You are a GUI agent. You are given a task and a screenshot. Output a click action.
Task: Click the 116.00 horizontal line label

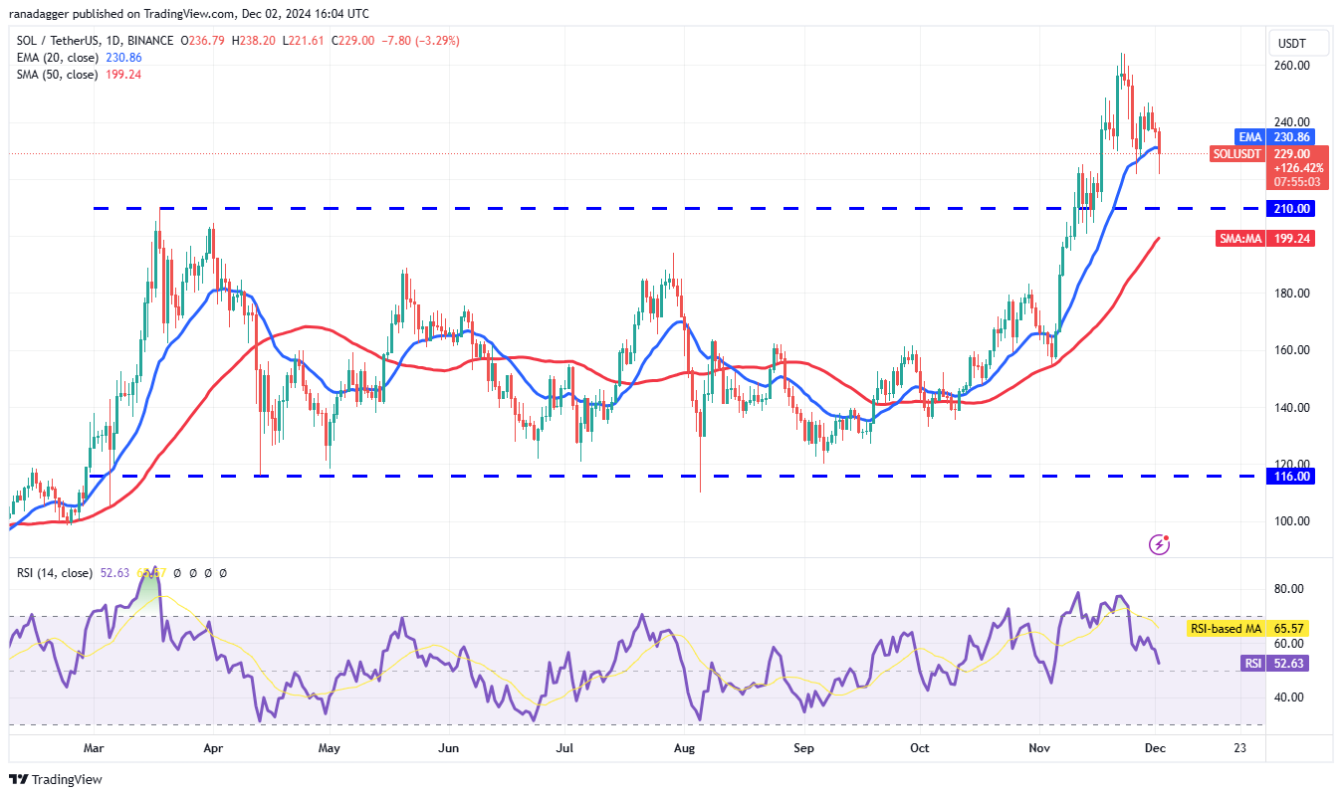1293,477
